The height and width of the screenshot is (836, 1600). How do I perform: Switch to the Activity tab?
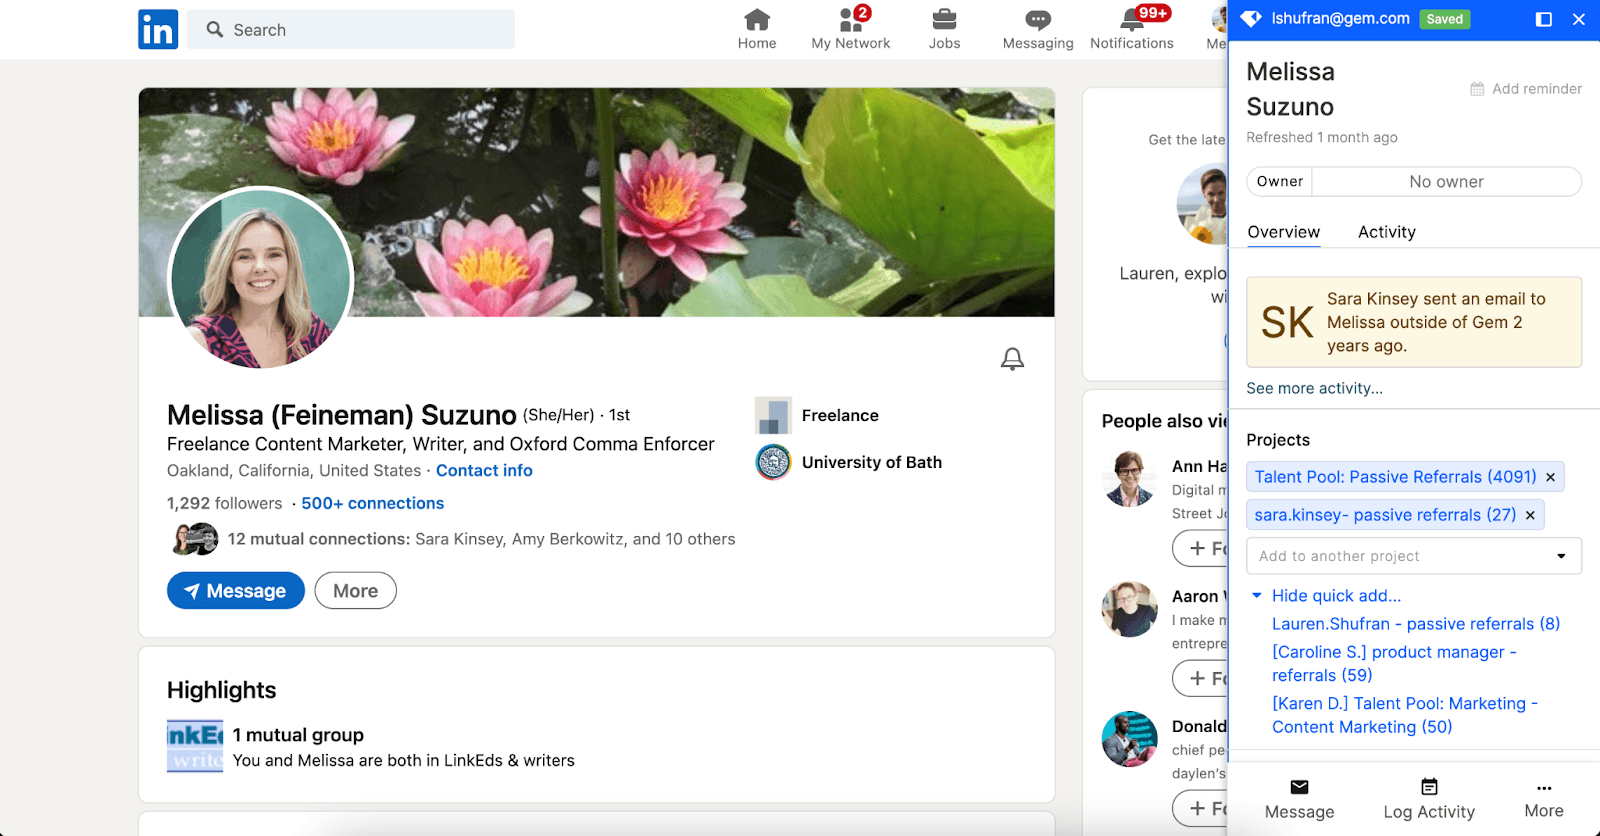coord(1387,232)
